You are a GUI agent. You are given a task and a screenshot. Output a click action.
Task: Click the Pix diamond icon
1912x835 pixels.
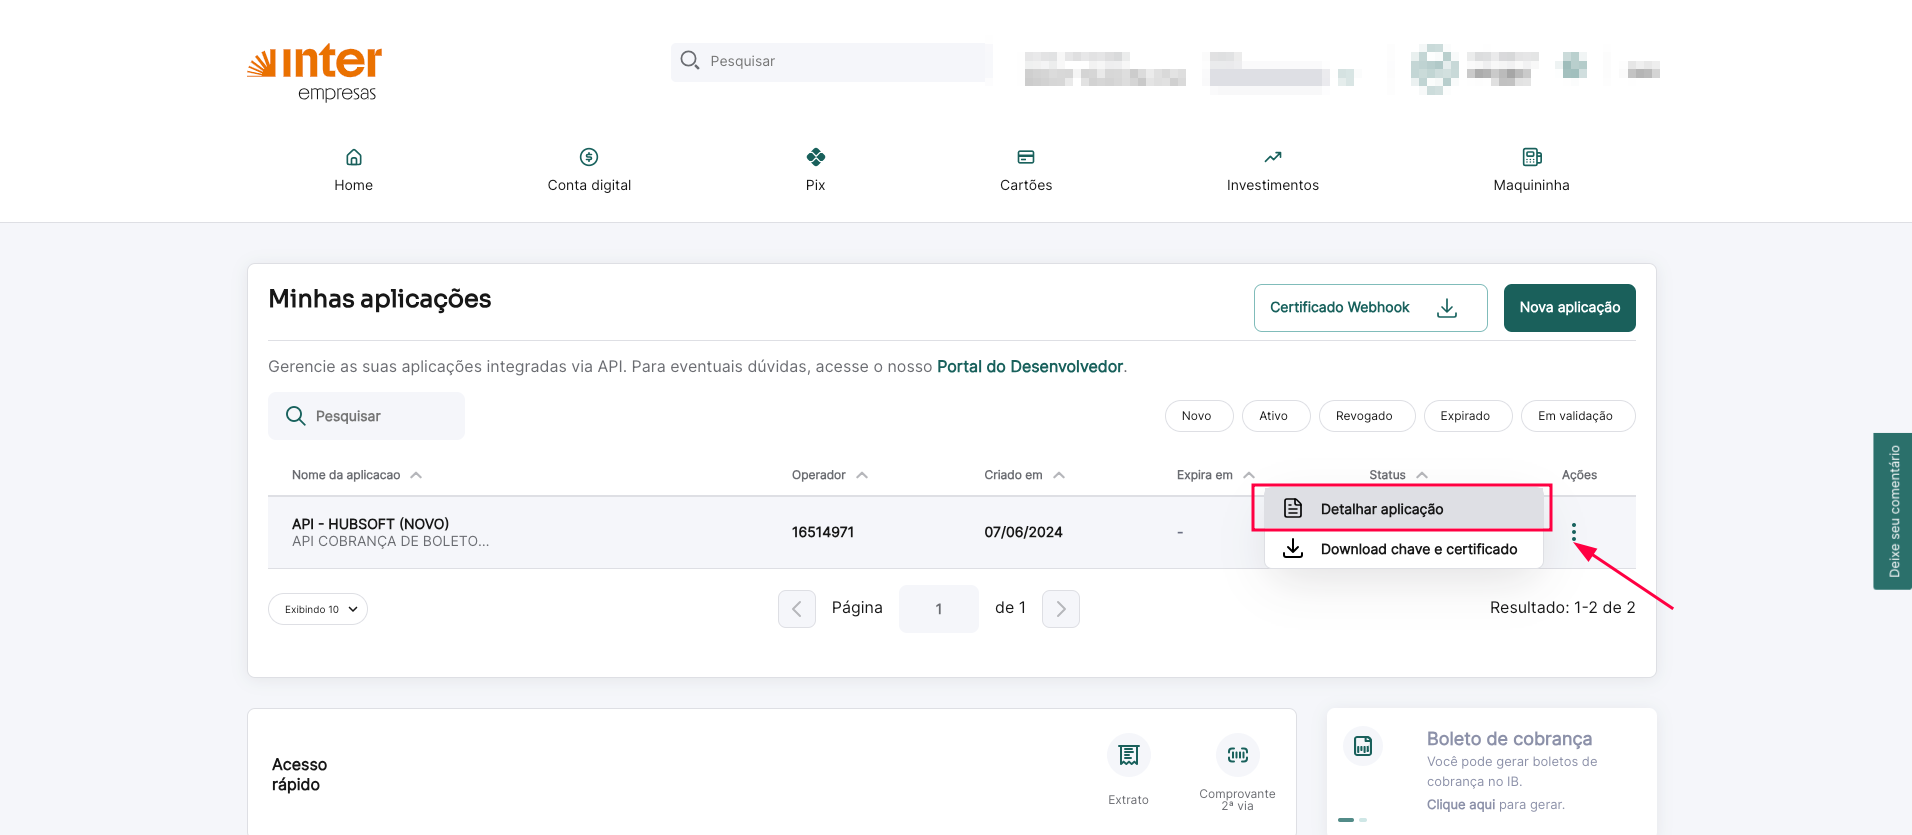816,157
